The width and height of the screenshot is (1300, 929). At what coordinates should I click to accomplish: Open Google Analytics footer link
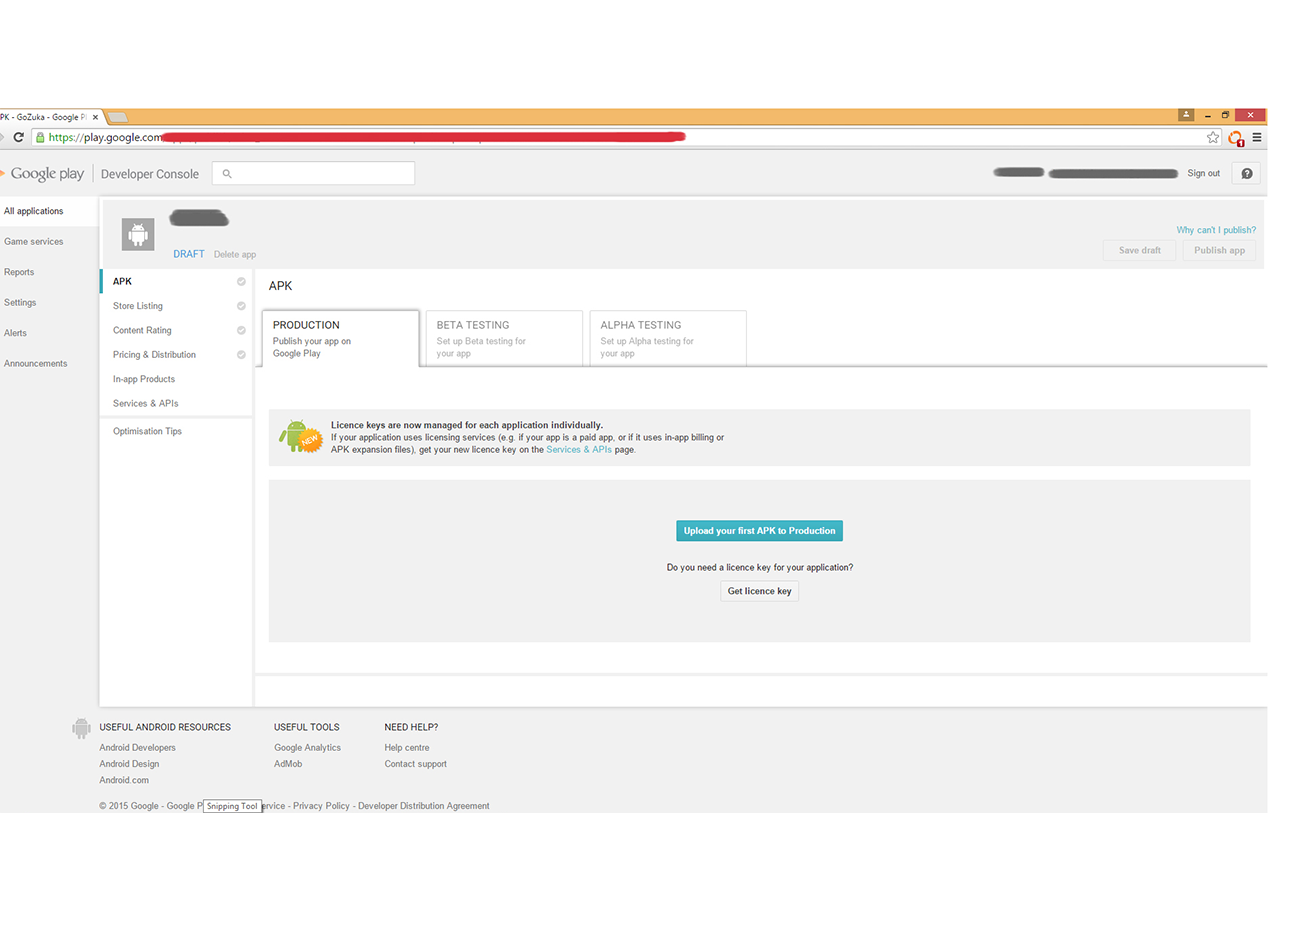[307, 748]
